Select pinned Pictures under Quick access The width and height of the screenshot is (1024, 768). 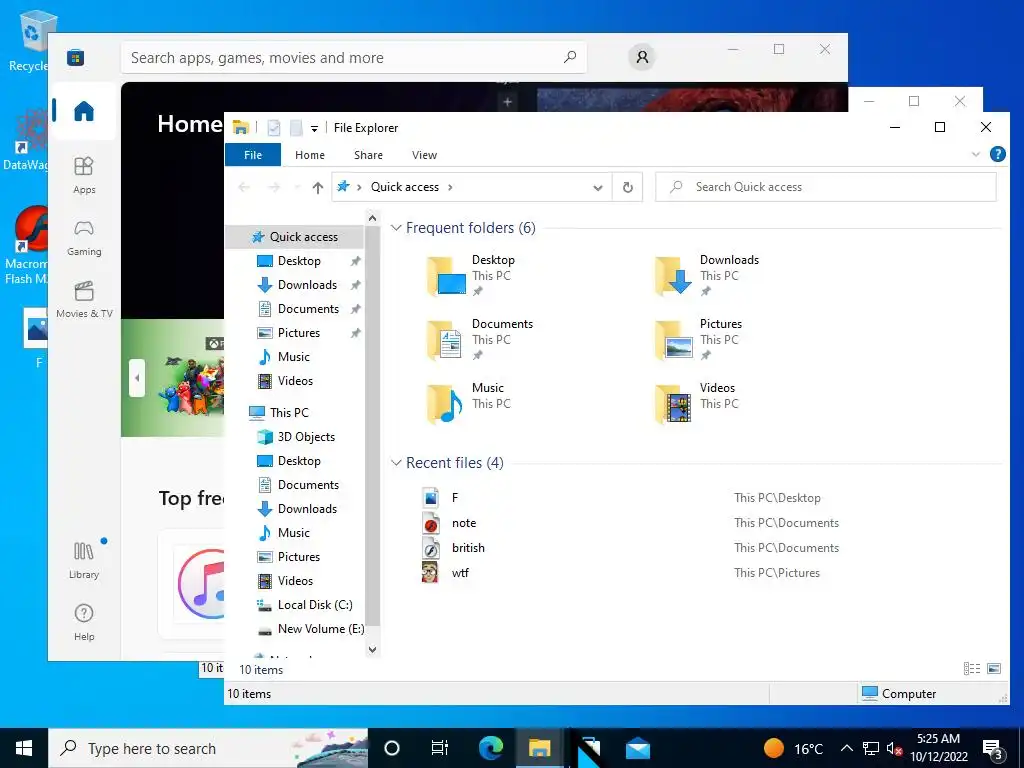click(289, 333)
